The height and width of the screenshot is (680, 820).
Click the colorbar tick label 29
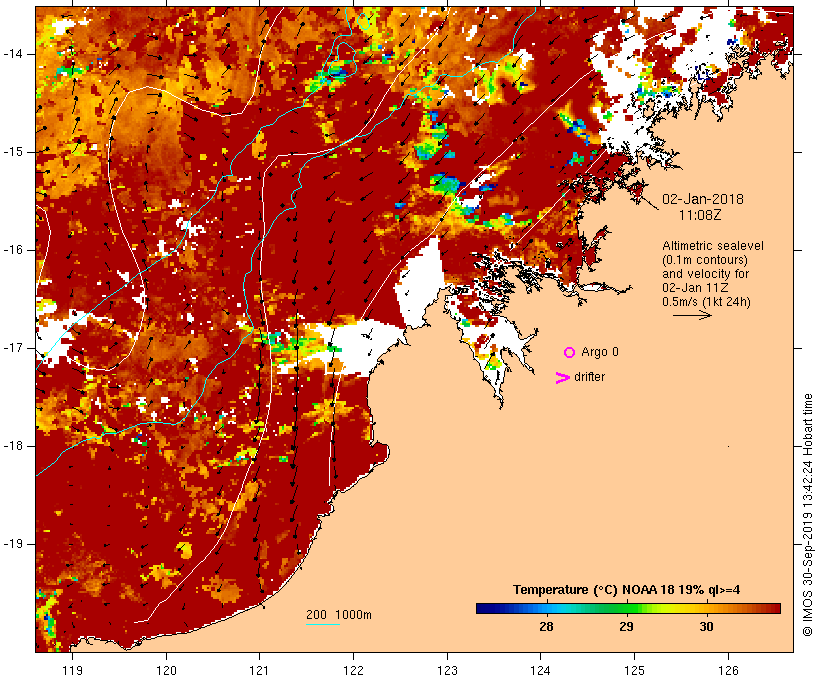(x=627, y=626)
